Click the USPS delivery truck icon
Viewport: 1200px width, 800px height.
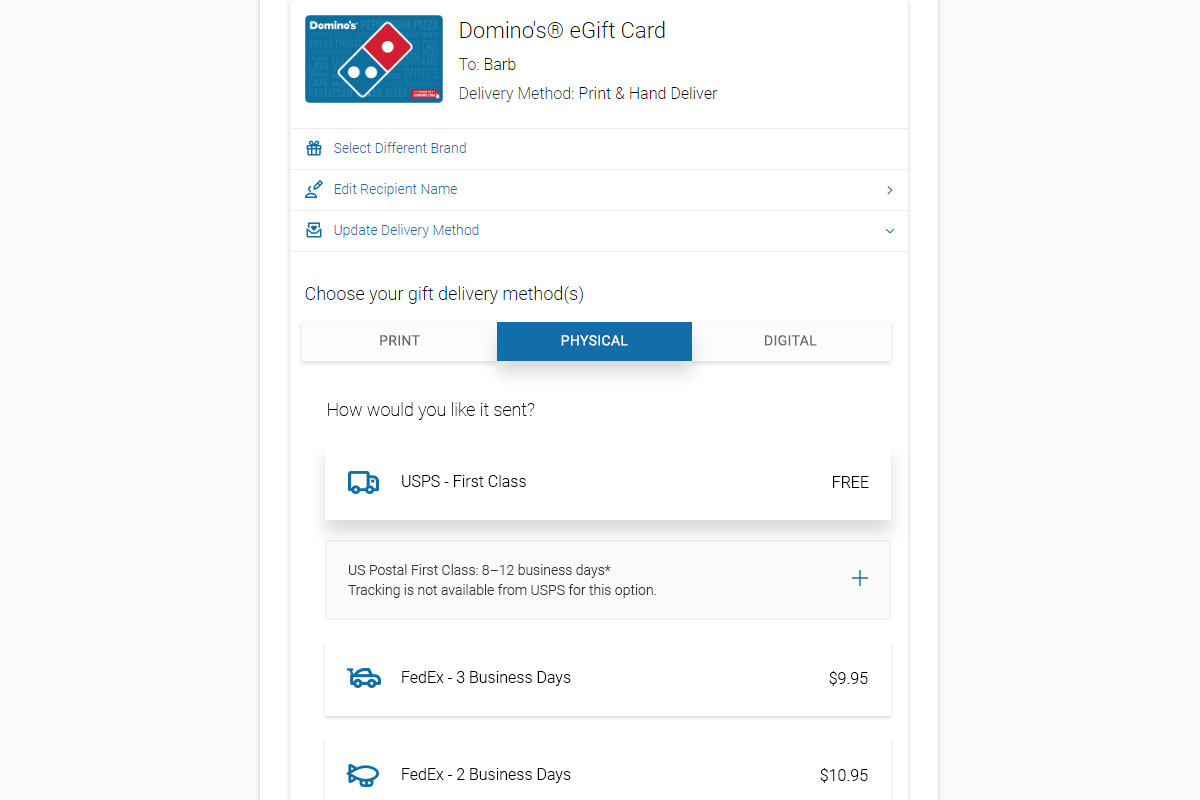363,482
